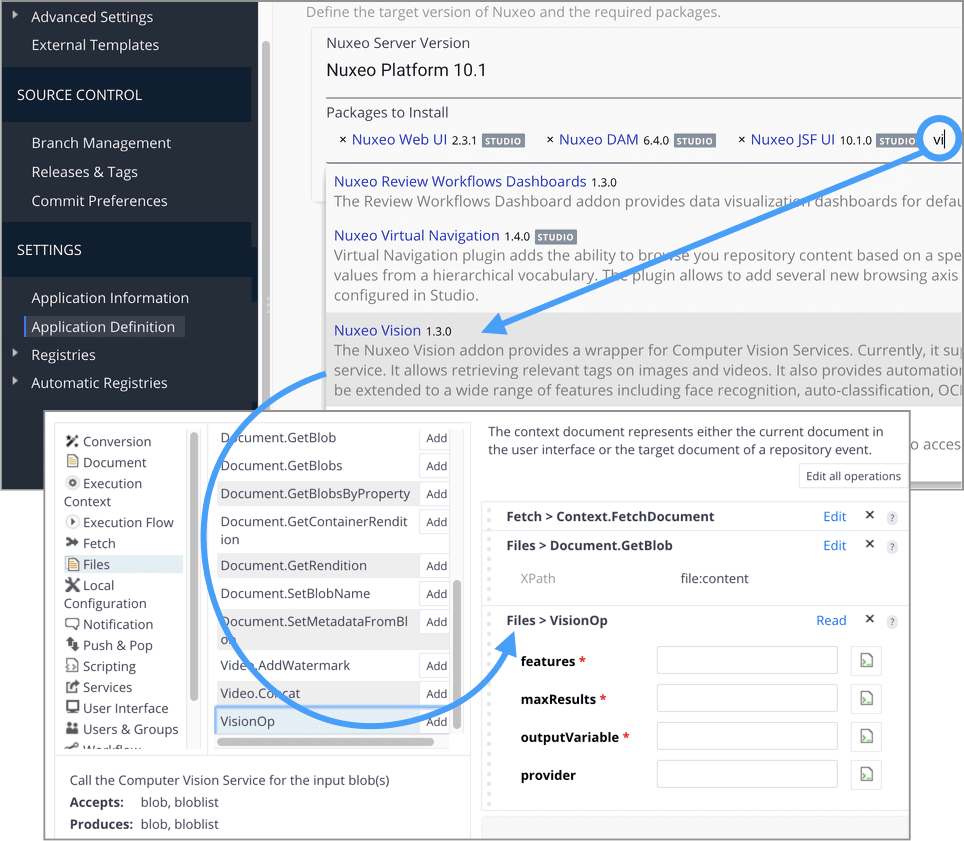This screenshot has height=841, width=964.
Task: Expand the Automatic Registries section
Action: pos(15,381)
